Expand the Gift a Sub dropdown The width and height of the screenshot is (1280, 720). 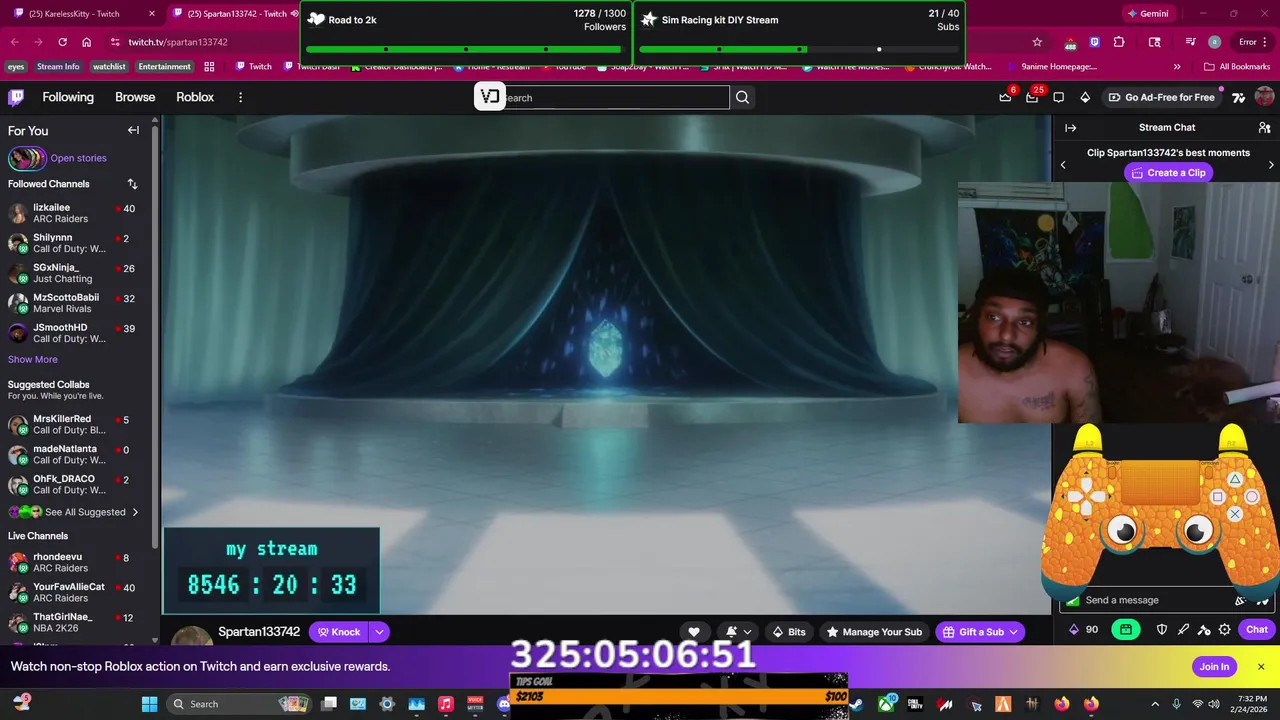click(x=1014, y=632)
